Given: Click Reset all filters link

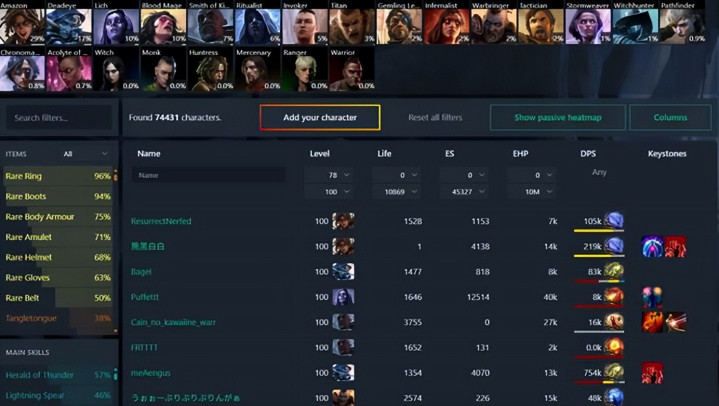Looking at the screenshot, I should point(435,117).
